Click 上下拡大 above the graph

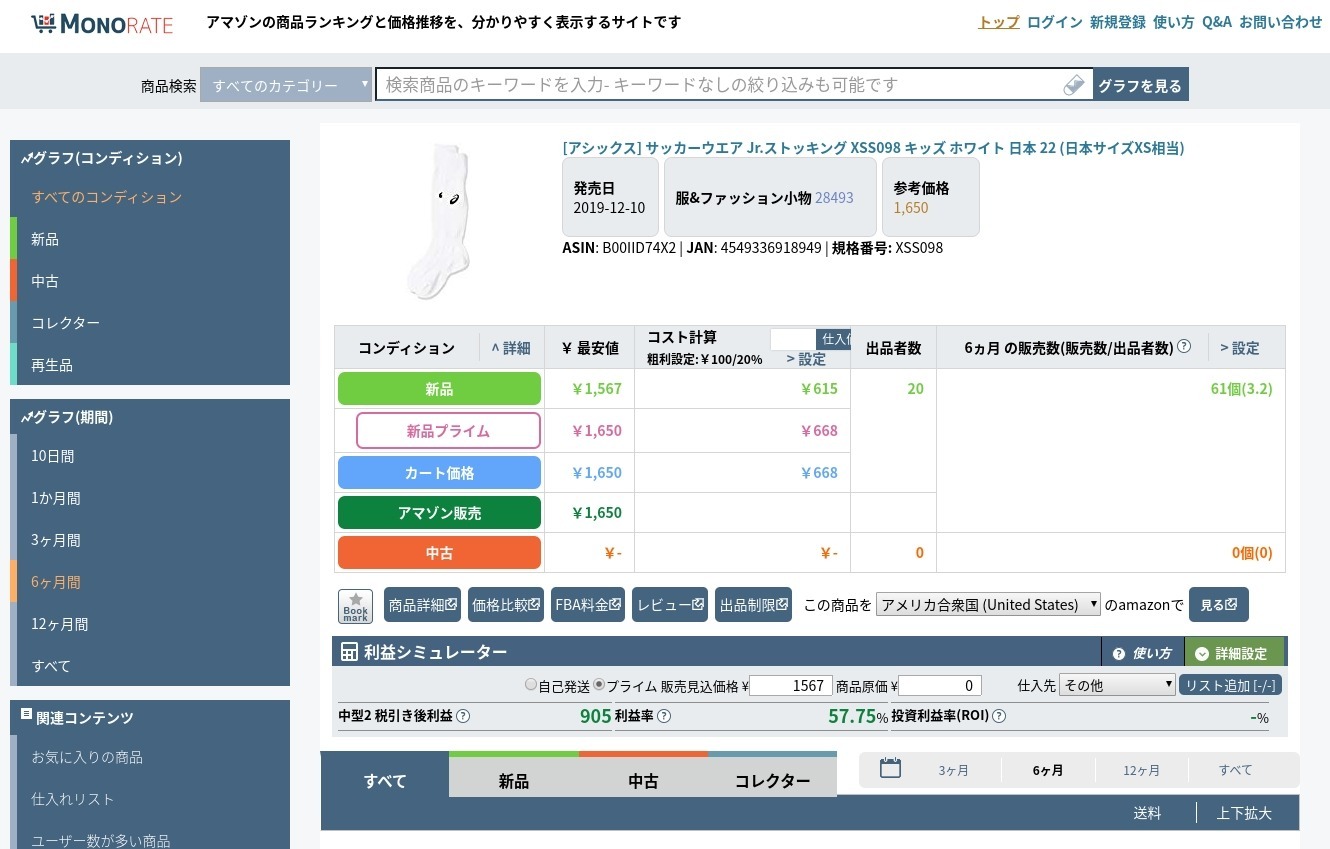1244,813
